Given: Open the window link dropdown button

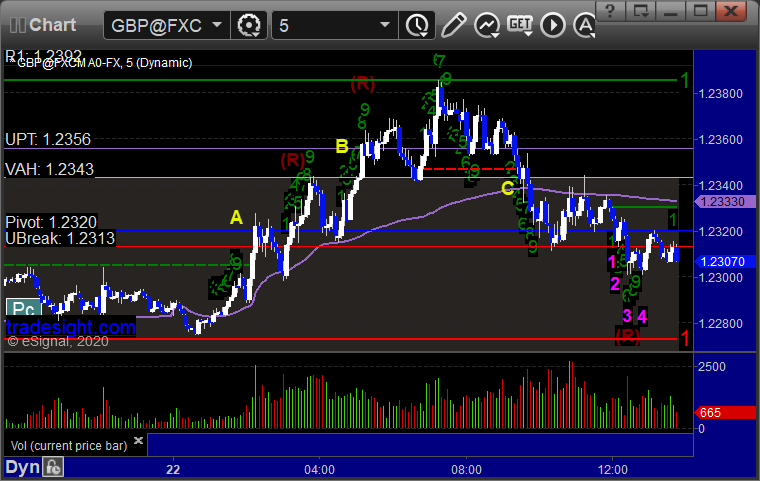Looking at the screenshot, I should (x=640, y=10).
